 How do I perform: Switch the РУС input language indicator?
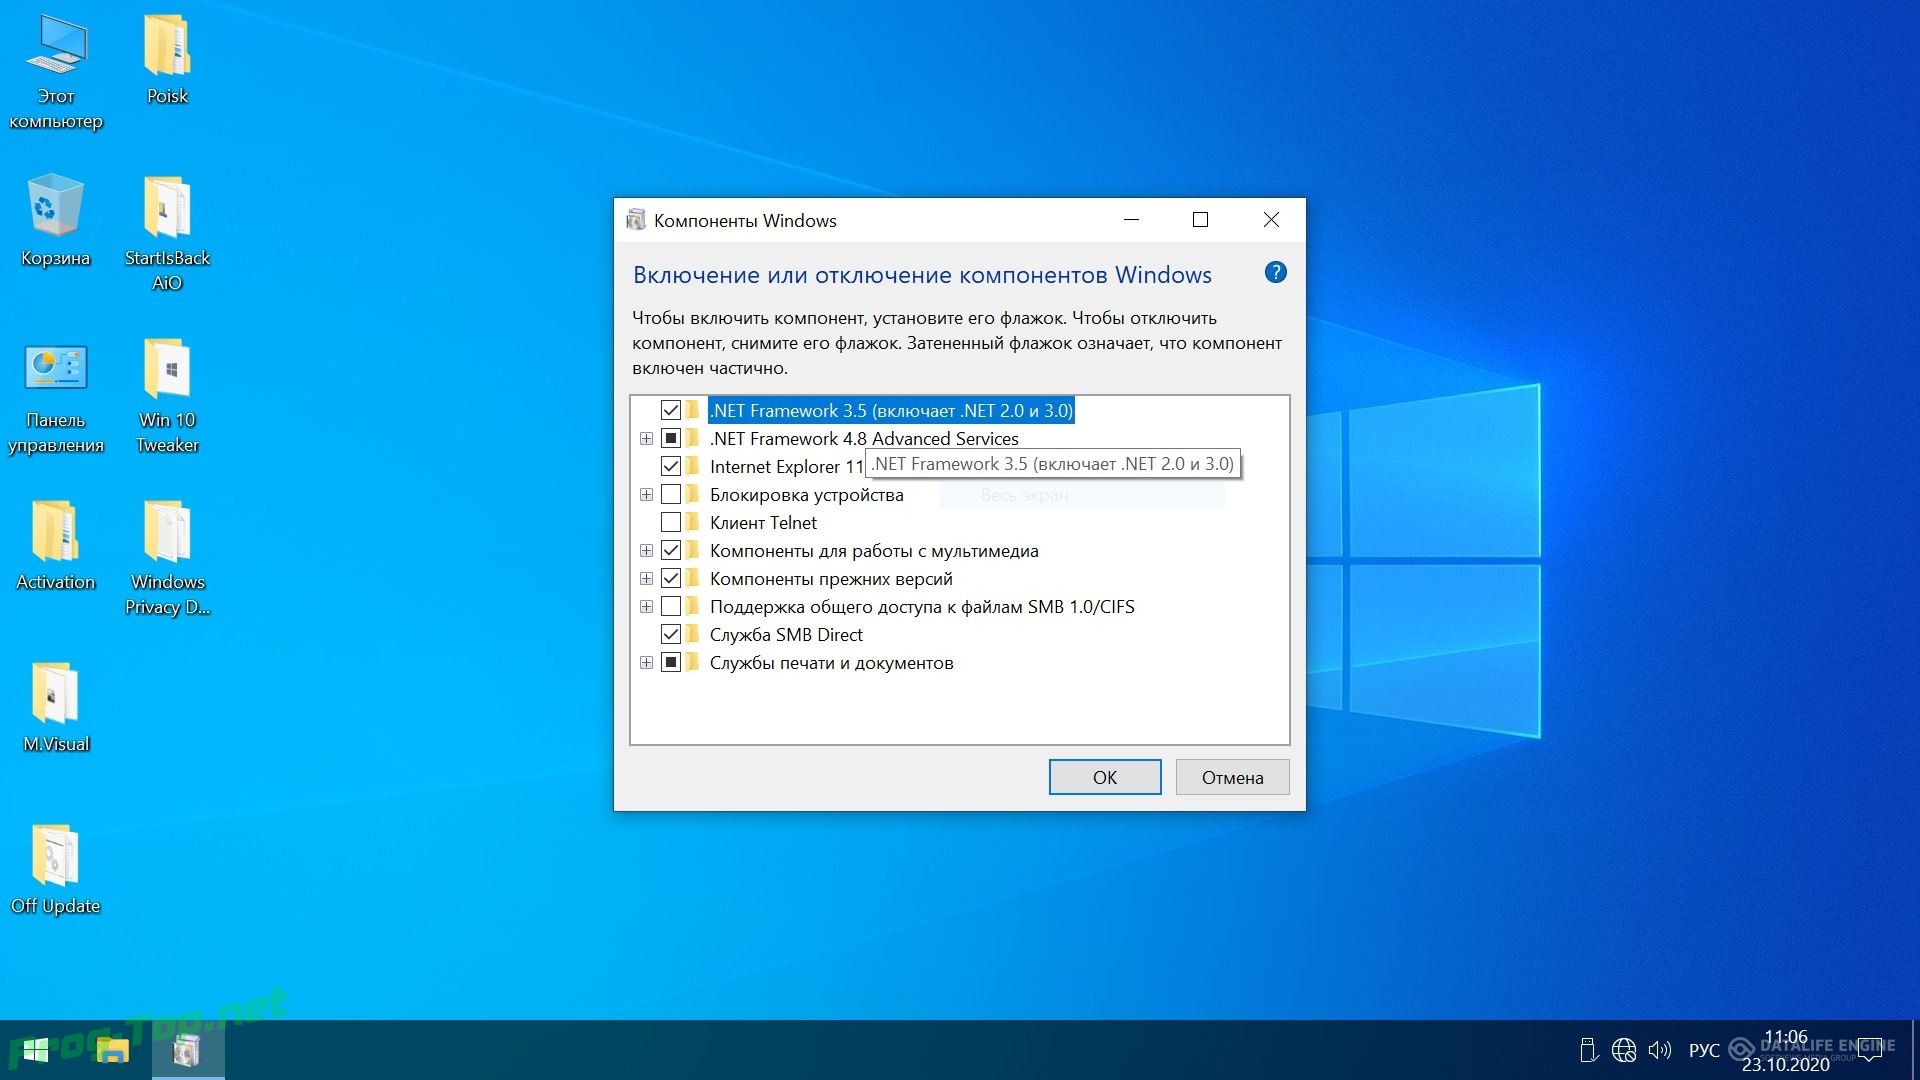tap(1704, 1050)
